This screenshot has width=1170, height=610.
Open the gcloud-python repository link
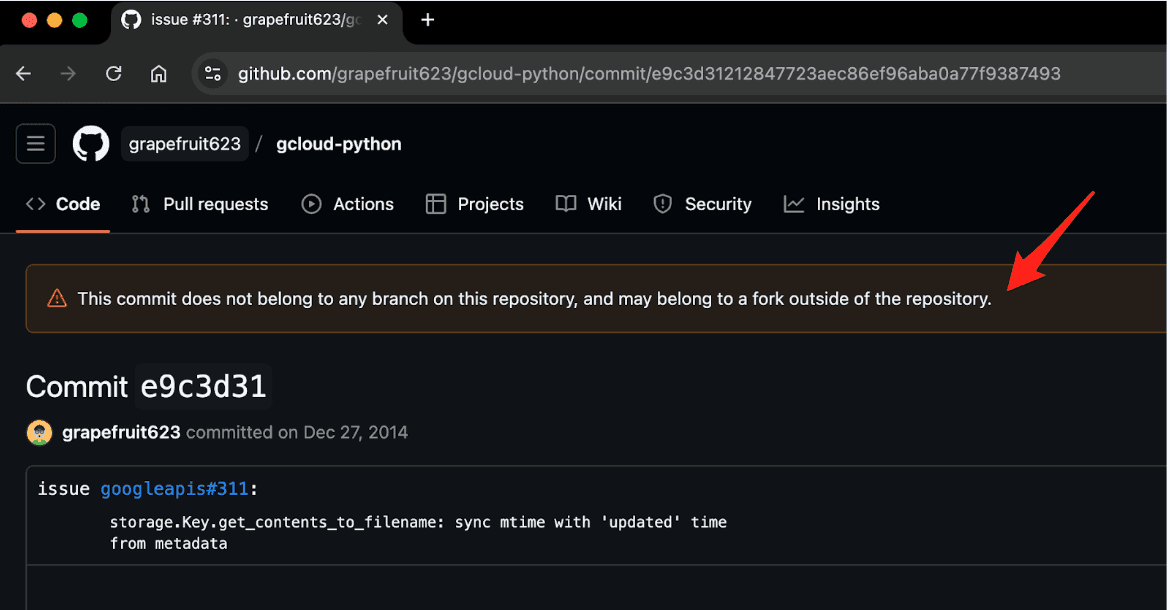click(339, 144)
